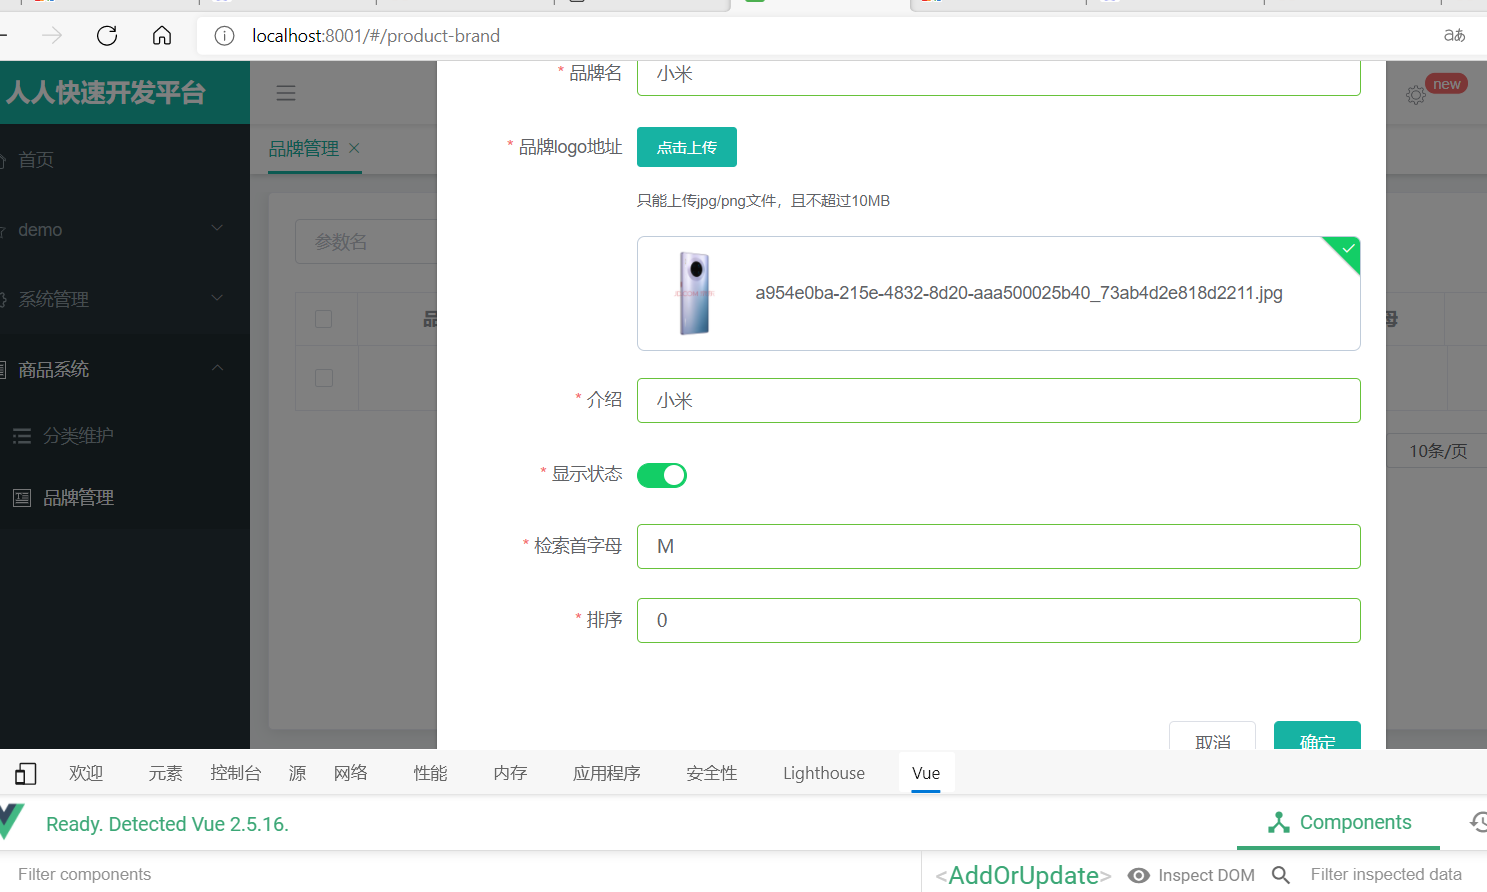Switch to the Lighthouse DevTools tab
Viewport: 1487px width, 892px height.
[824, 773]
